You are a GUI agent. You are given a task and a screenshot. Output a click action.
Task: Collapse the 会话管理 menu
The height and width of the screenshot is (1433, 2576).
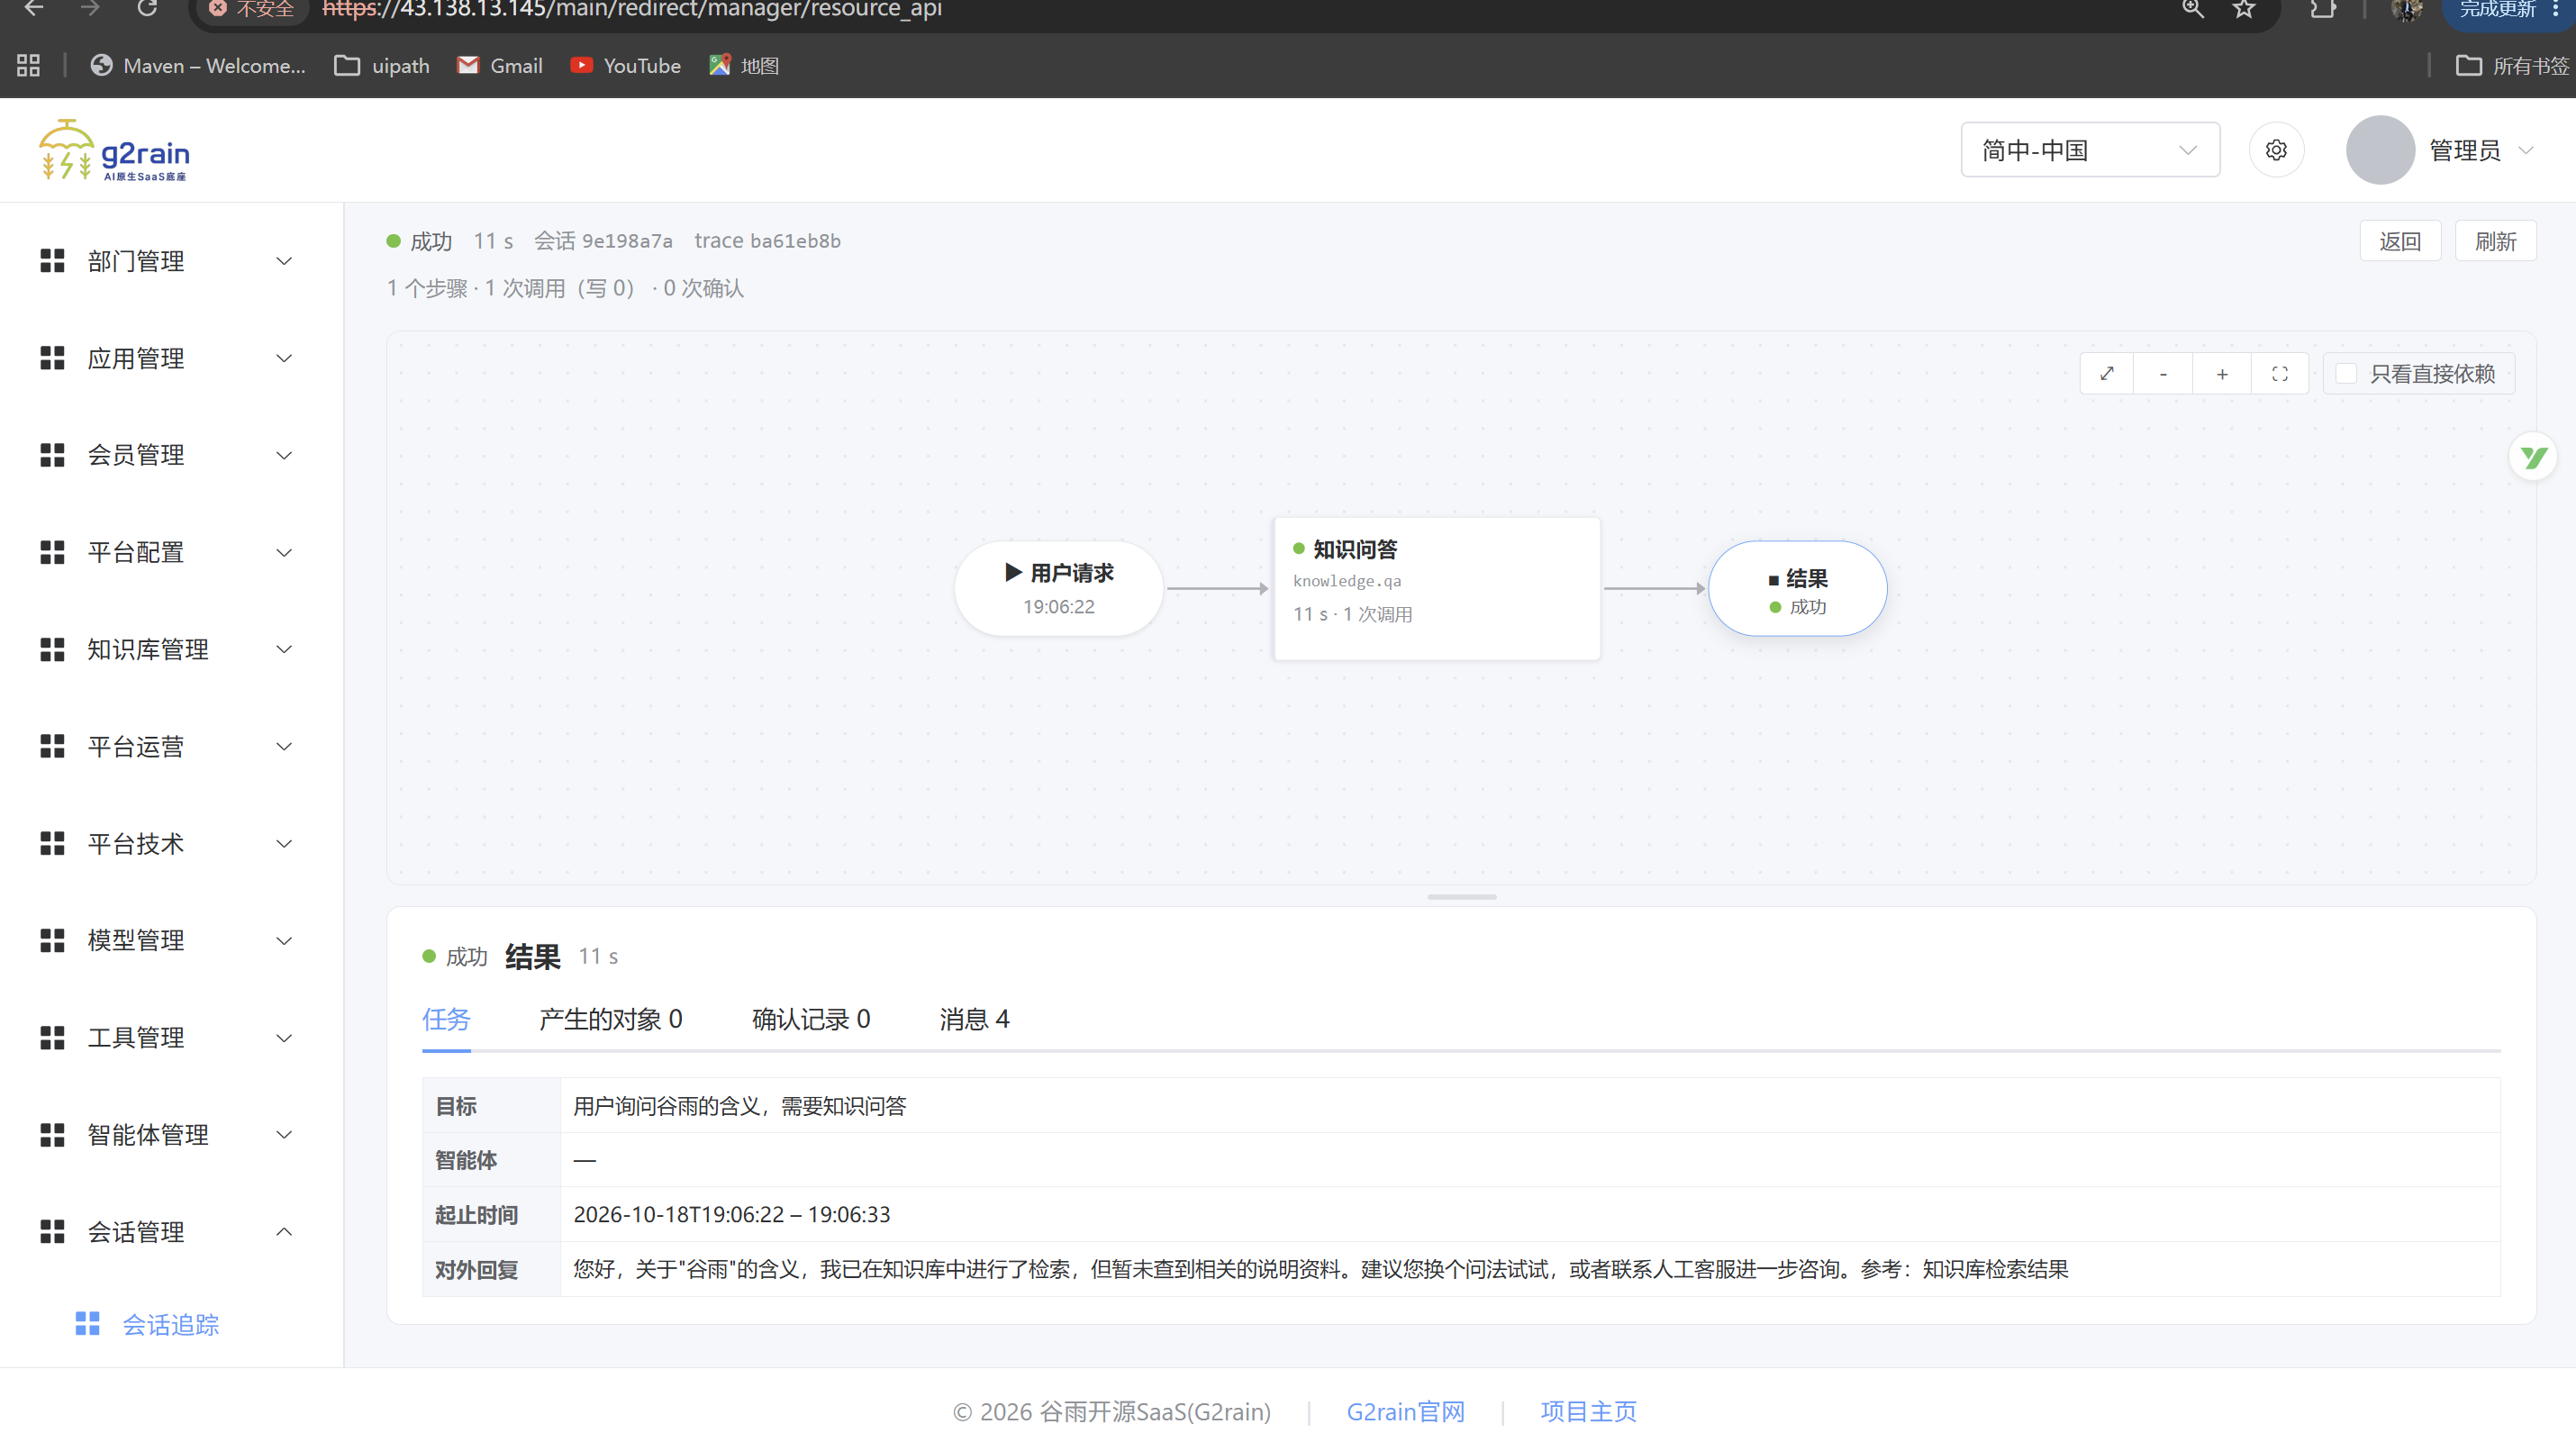(x=170, y=1231)
